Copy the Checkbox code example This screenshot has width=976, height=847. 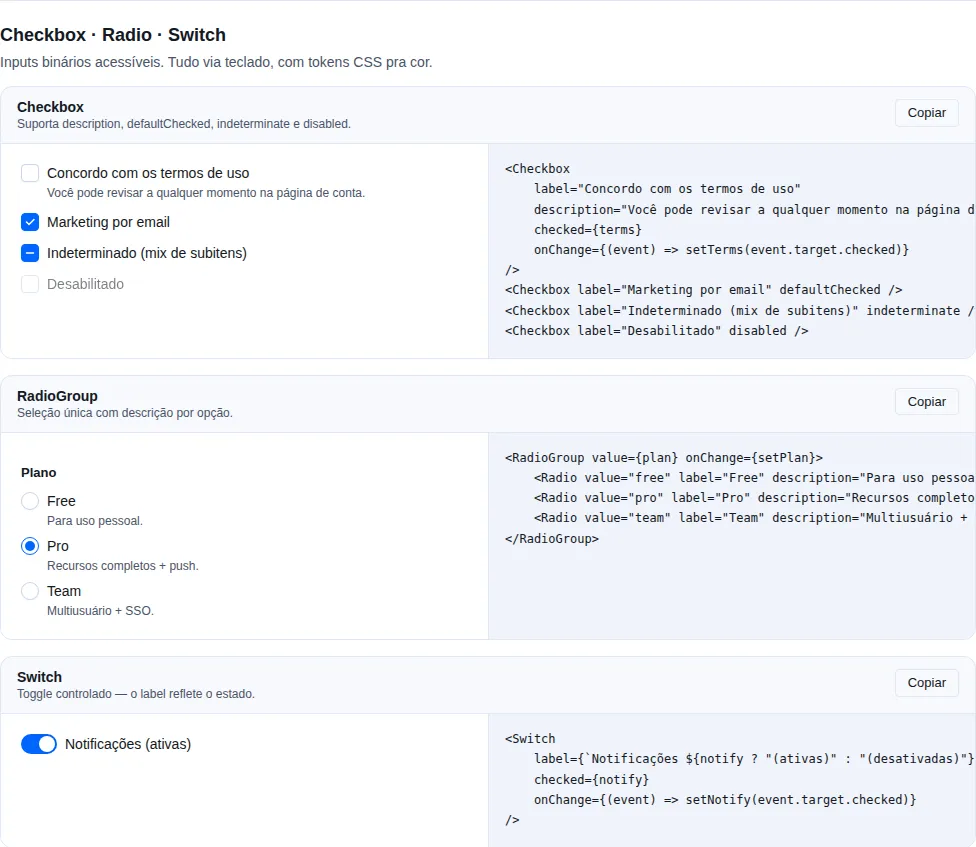click(926, 113)
